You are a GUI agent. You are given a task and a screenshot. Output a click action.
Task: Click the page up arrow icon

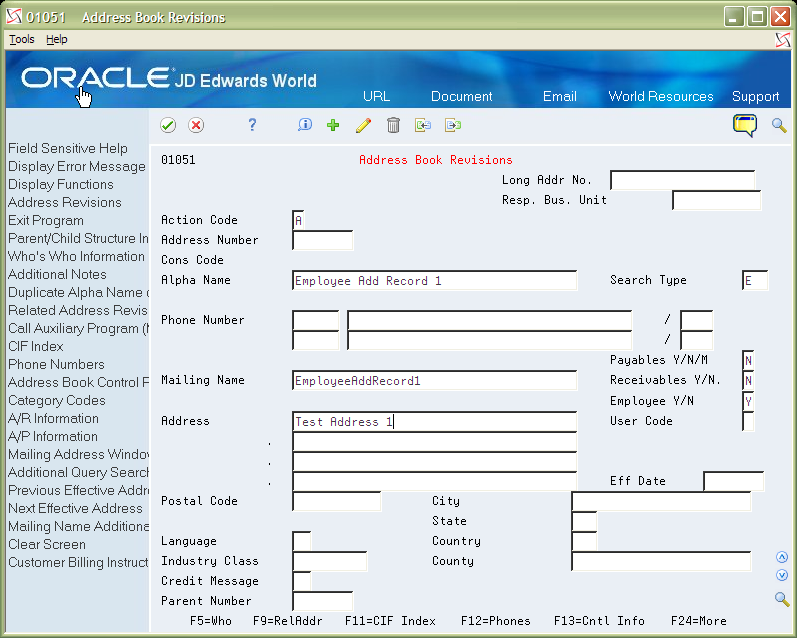782,557
